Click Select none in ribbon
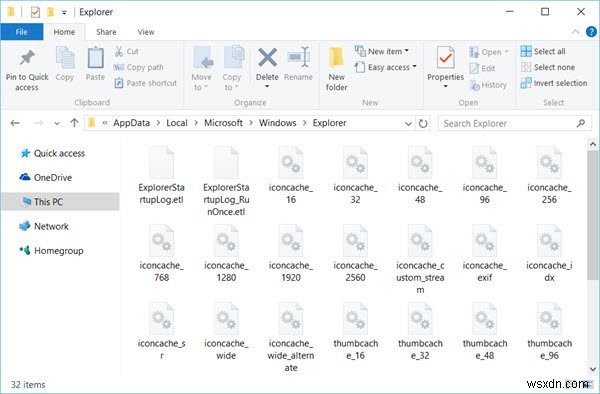This screenshot has width=600, height=394. coord(548,67)
